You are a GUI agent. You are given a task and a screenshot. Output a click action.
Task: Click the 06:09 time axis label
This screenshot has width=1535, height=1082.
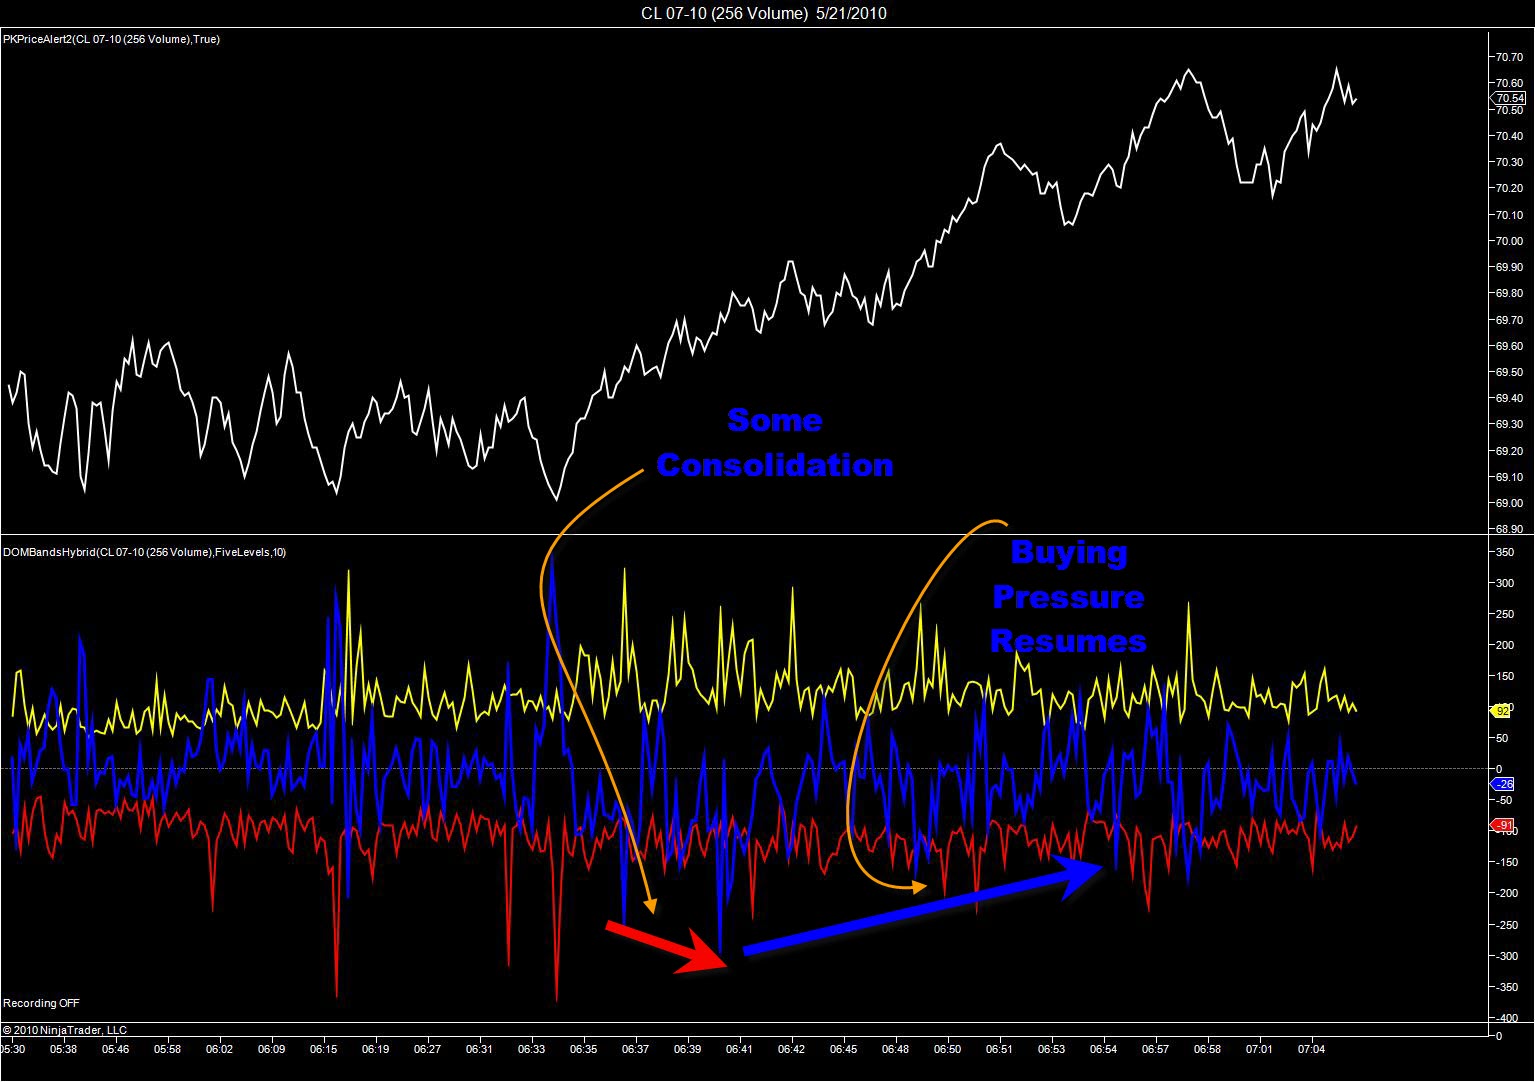point(272,1050)
